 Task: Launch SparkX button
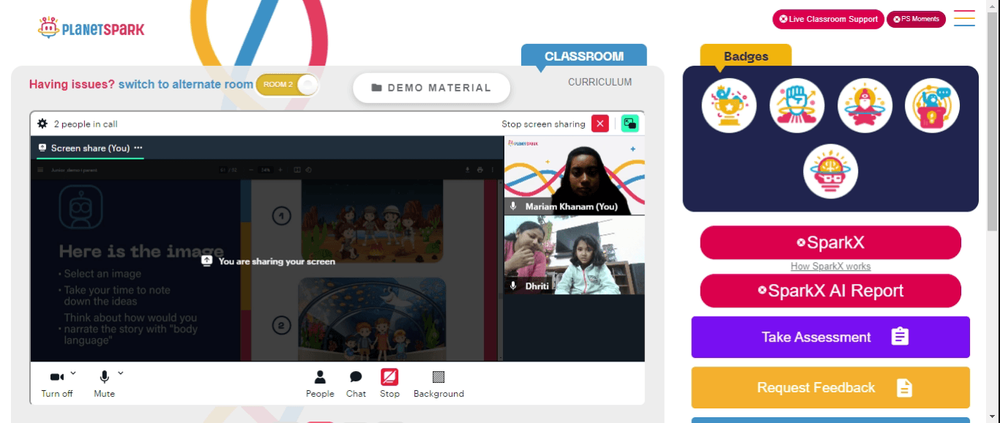(830, 242)
